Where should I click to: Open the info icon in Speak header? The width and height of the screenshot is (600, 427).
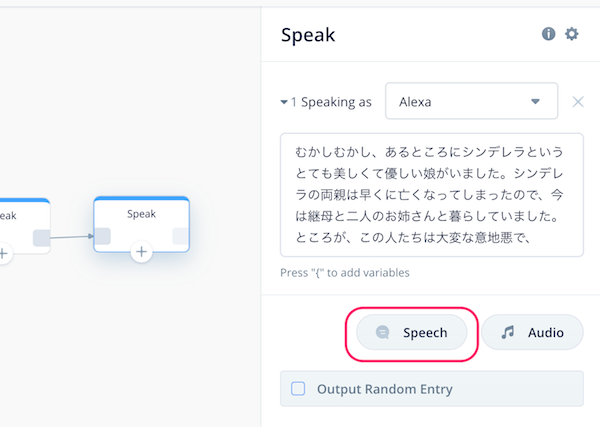point(548,34)
